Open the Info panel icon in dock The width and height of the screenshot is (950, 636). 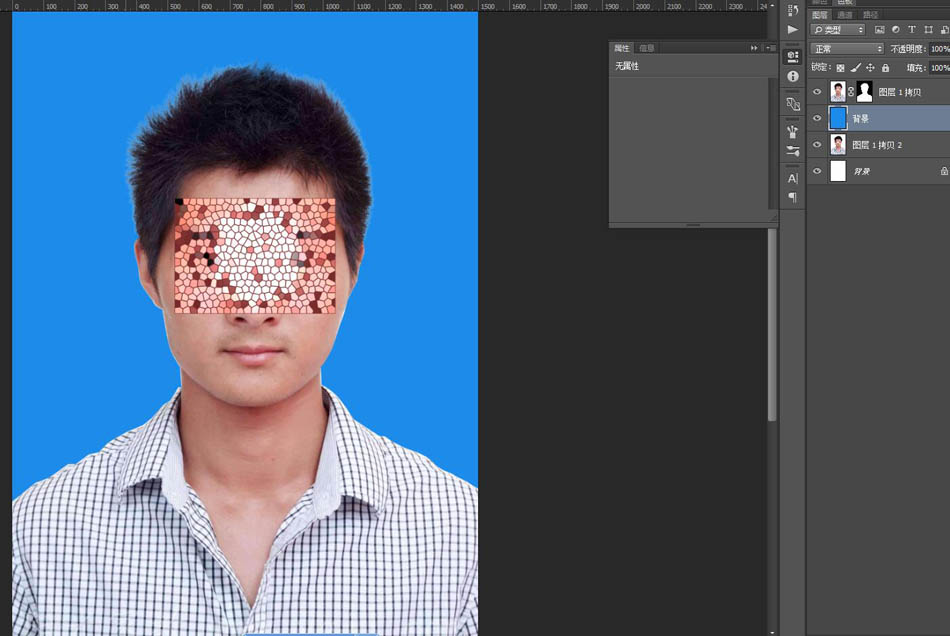point(793,76)
